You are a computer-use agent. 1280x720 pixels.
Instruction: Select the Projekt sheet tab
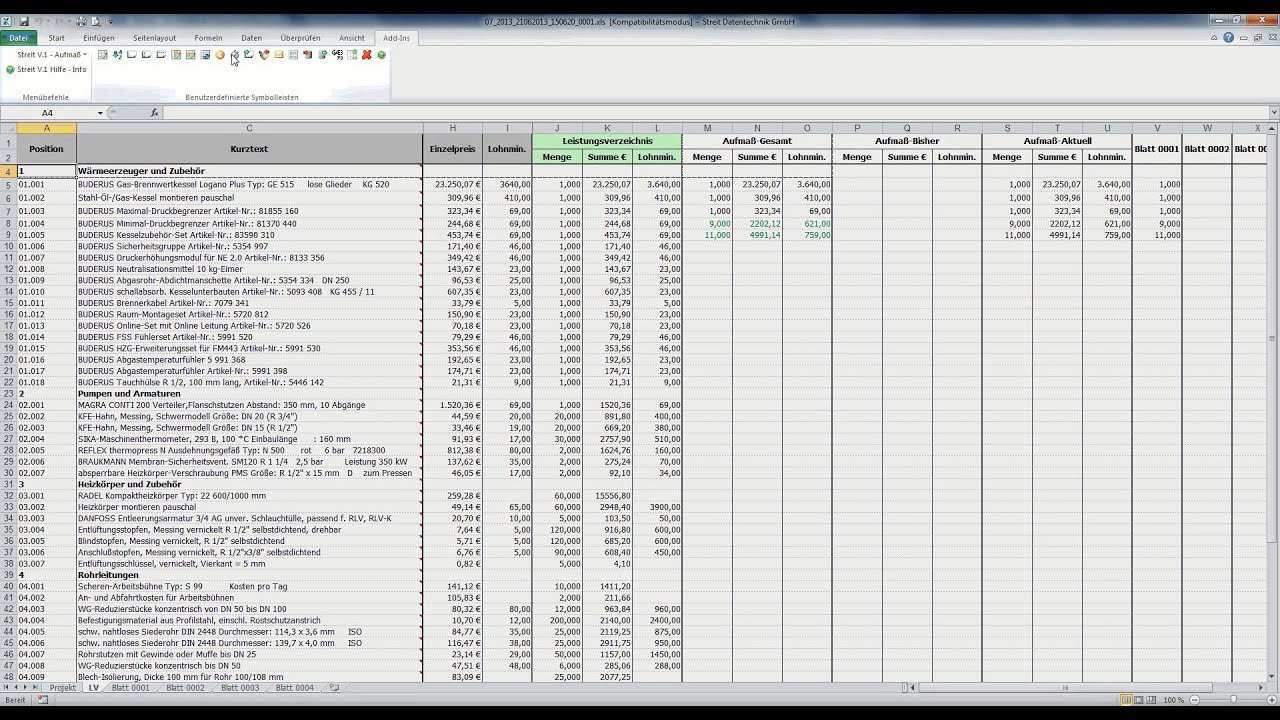pyautogui.click(x=63, y=688)
